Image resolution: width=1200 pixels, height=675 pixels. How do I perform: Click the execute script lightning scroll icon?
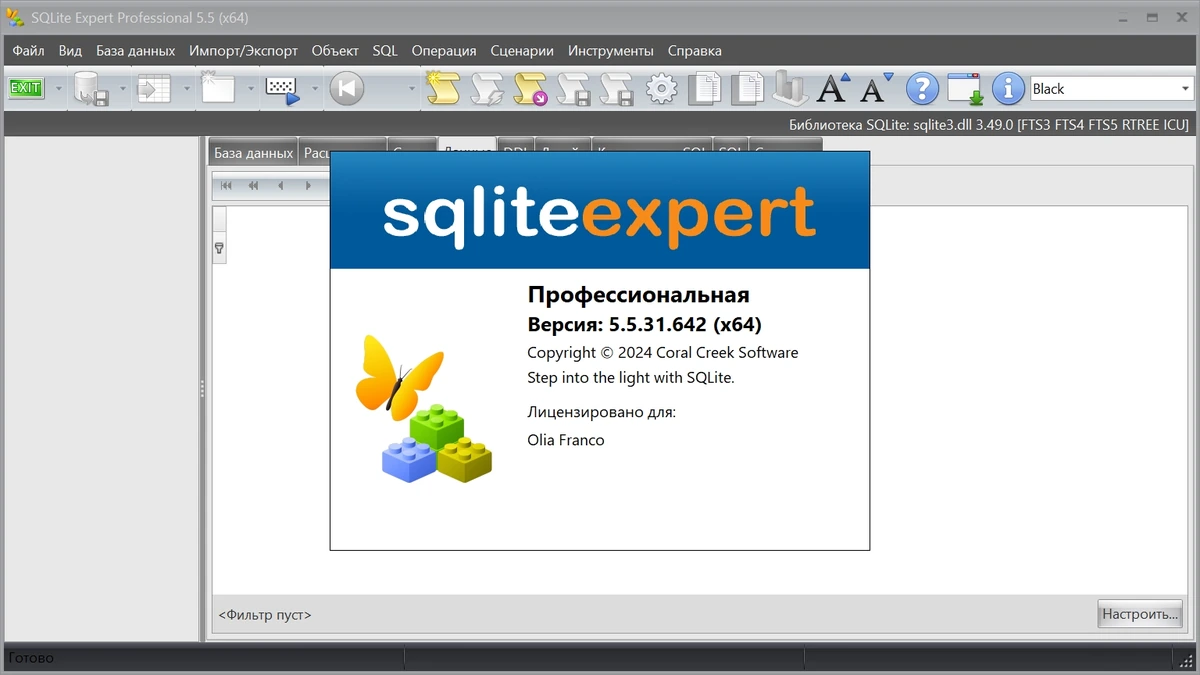pos(486,89)
